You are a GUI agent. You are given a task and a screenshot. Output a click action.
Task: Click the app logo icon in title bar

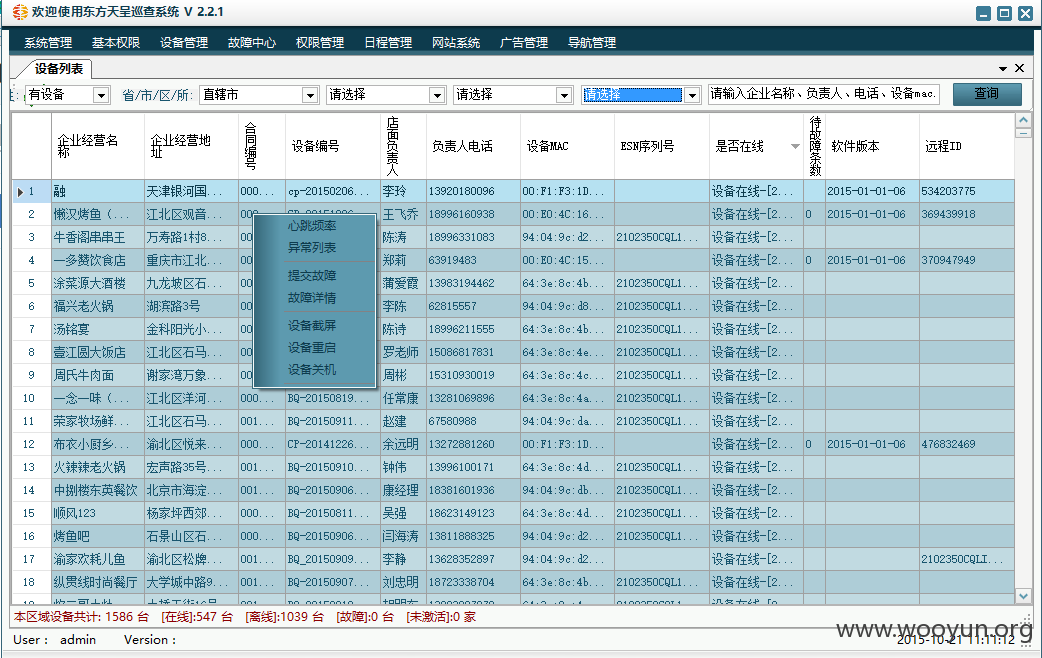(x=19, y=12)
